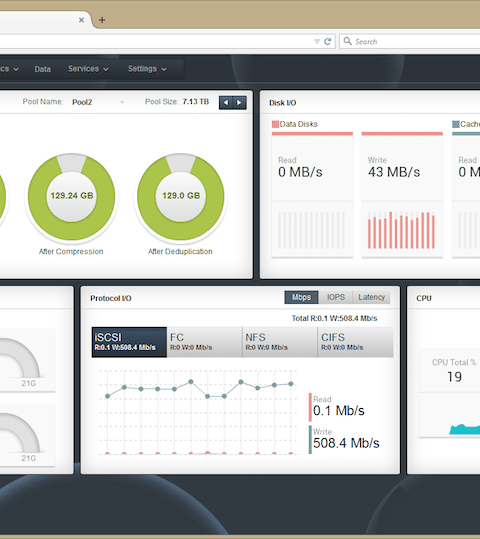Click the Protocol I/O panel title
Image resolution: width=480 pixels, height=539 pixels.
111,298
